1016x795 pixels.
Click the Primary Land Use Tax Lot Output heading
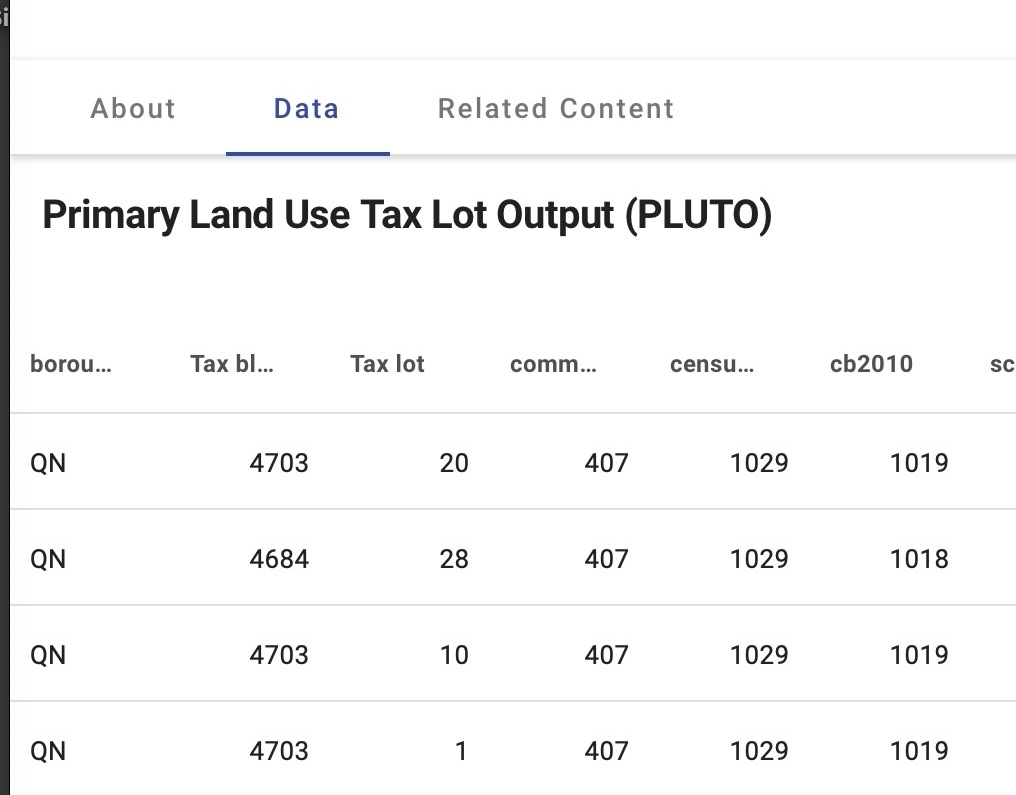pos(407,215)
